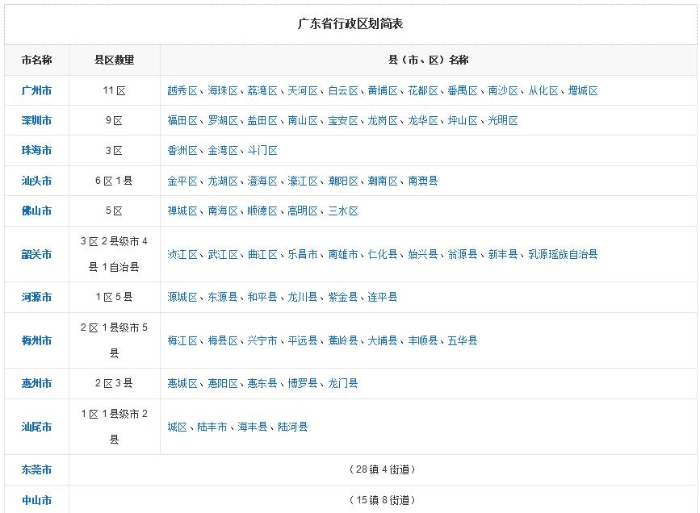Open the 珠海市 city link
Viewport: 700px width, 513px height.
[x=37, y=150]
